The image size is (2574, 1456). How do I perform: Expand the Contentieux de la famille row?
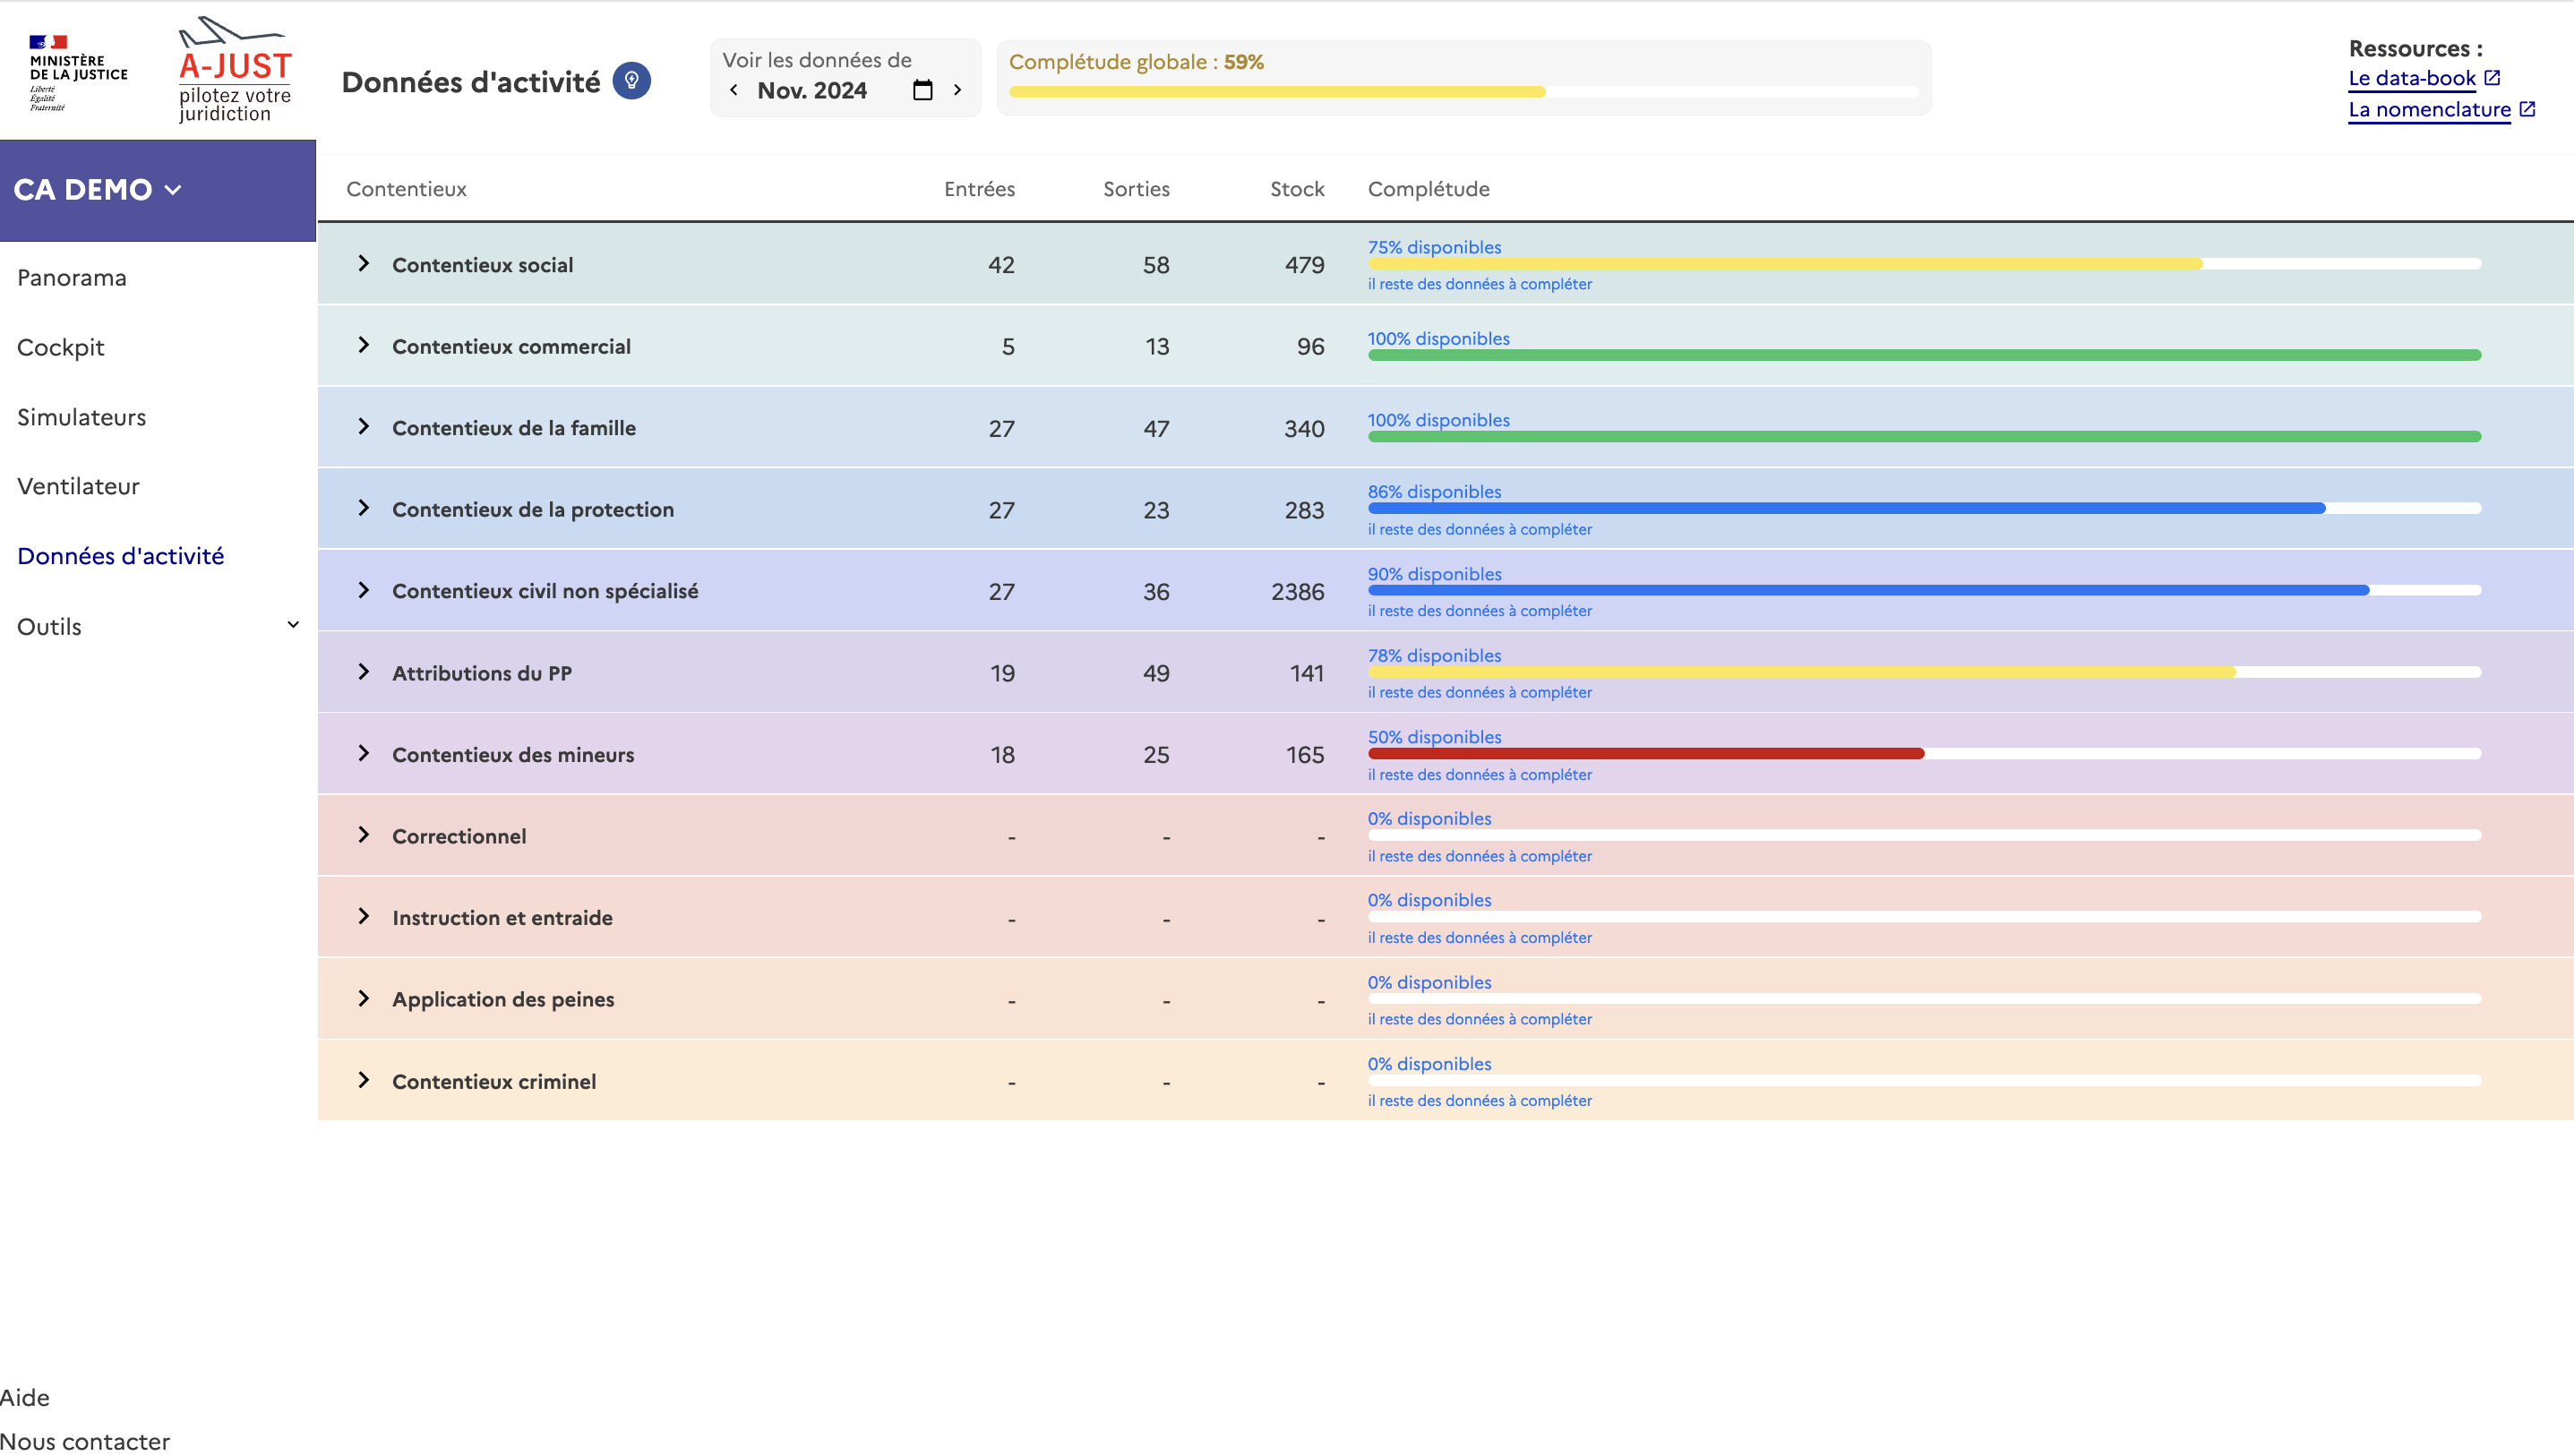(x=364, y=427)
